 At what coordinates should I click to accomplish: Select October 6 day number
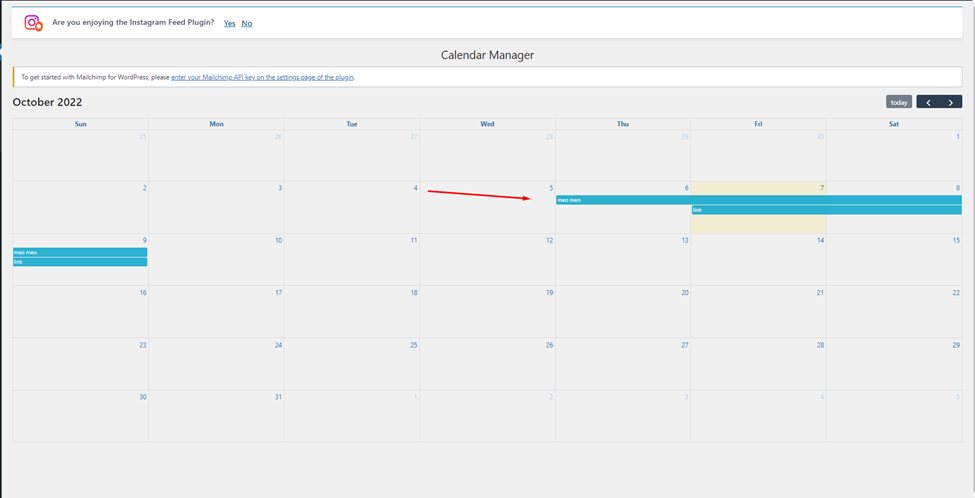(686, 188)
